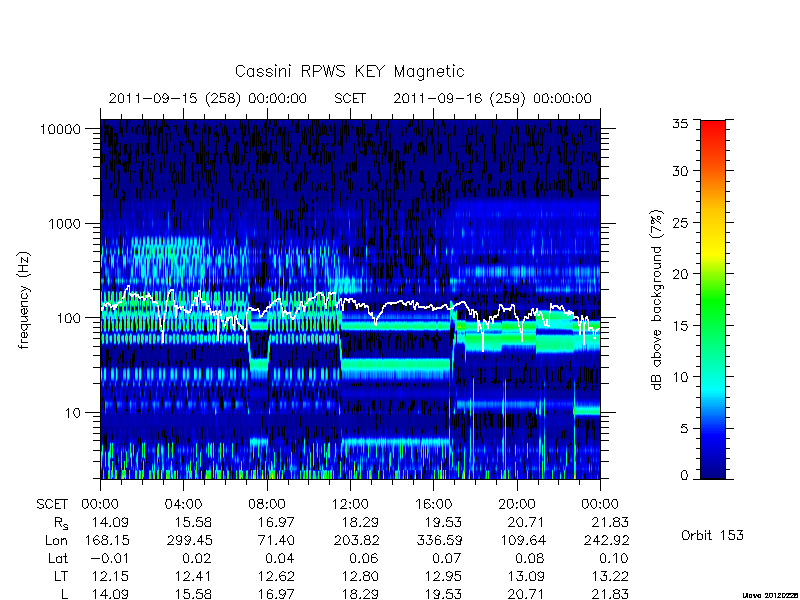
Task: Select the end date label "2011-09-16 (259) 00:00:00"
Action: [492, 98]
